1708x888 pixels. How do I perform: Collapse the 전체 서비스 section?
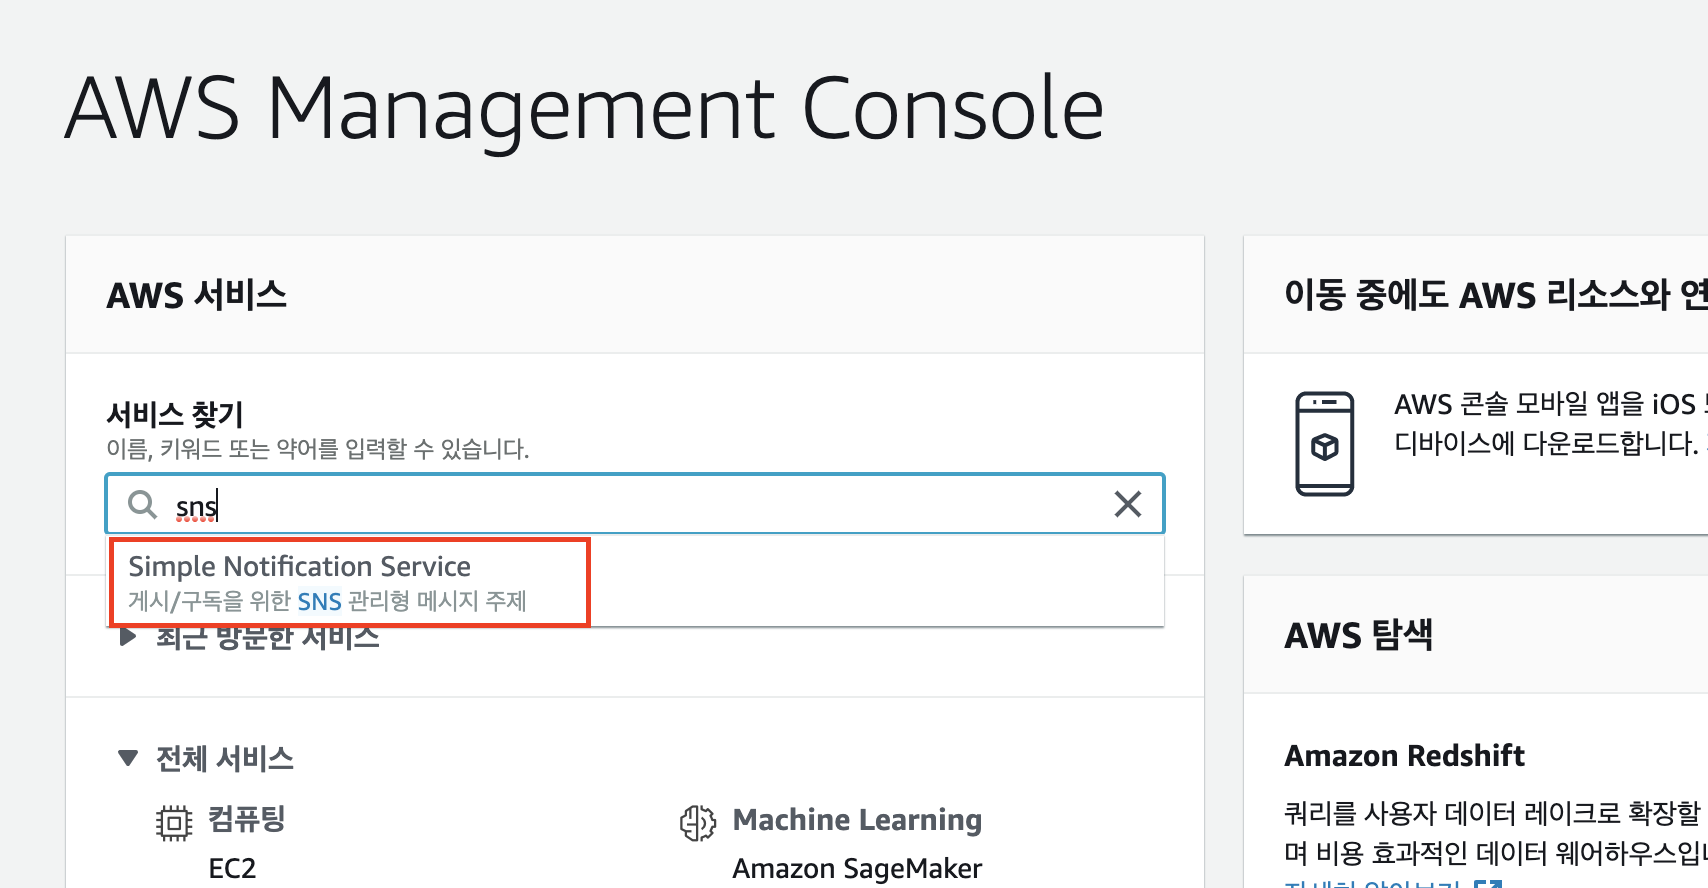pos(128,758)
